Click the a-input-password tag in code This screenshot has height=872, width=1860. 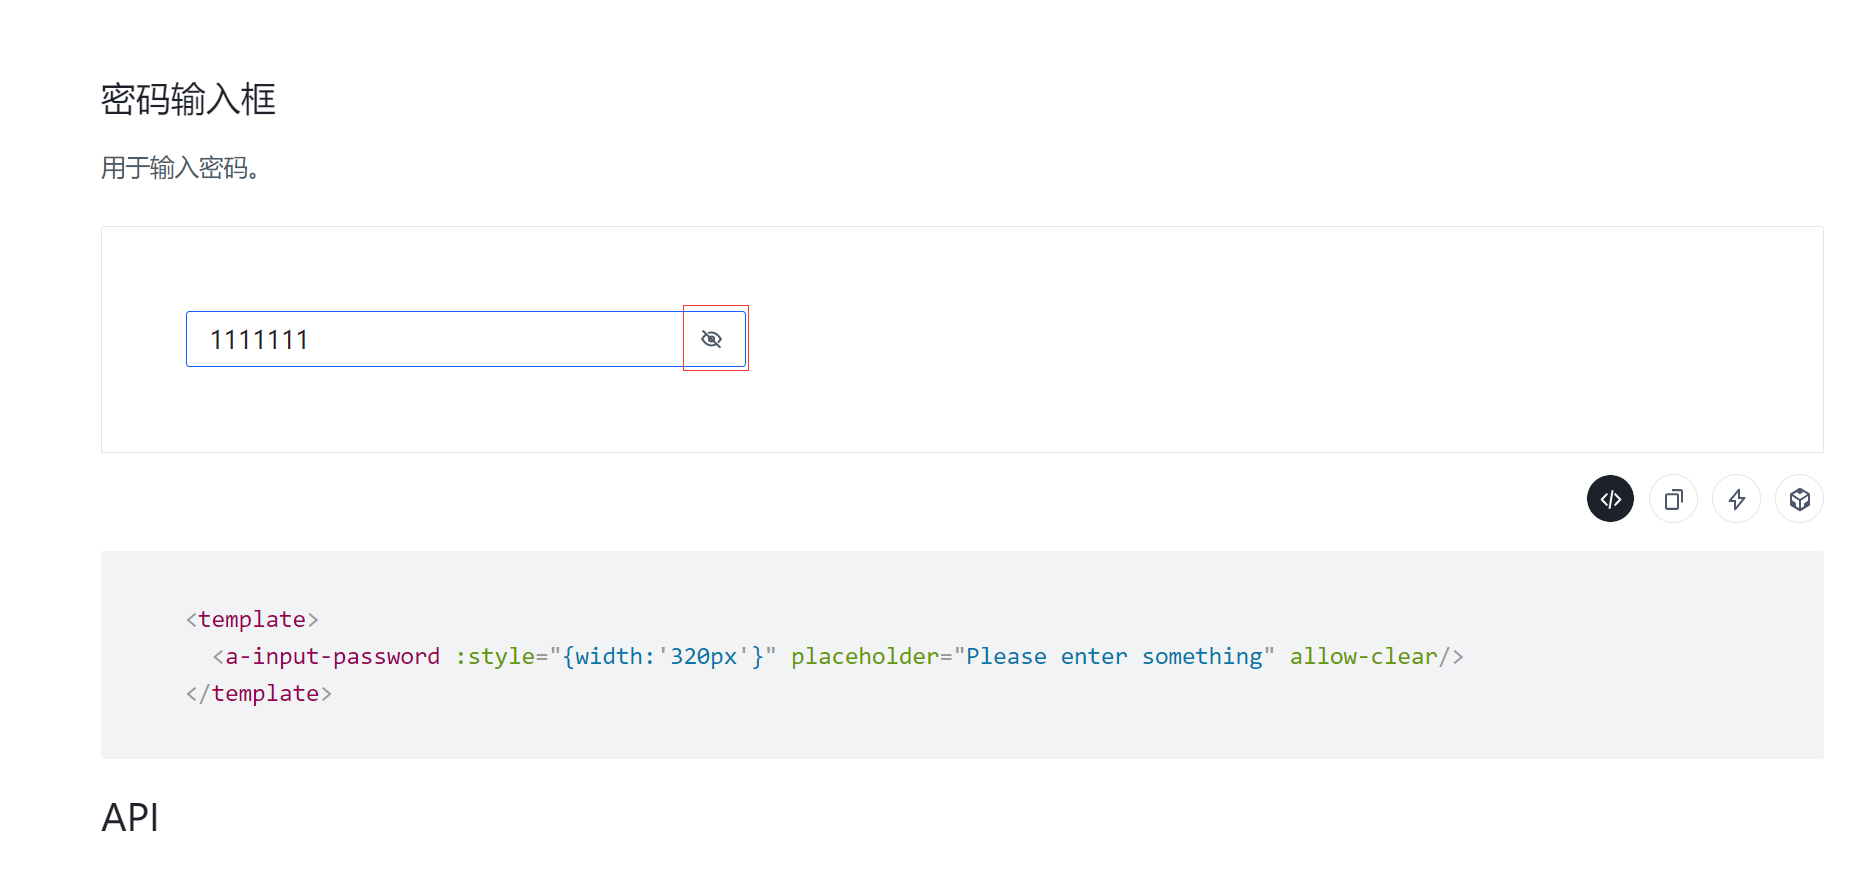pyautogui.click(x=332, y=656)
